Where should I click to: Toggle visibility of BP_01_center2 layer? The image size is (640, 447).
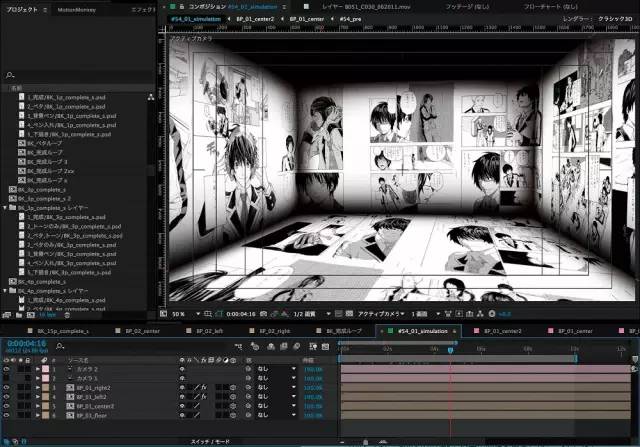coord(7,407)
